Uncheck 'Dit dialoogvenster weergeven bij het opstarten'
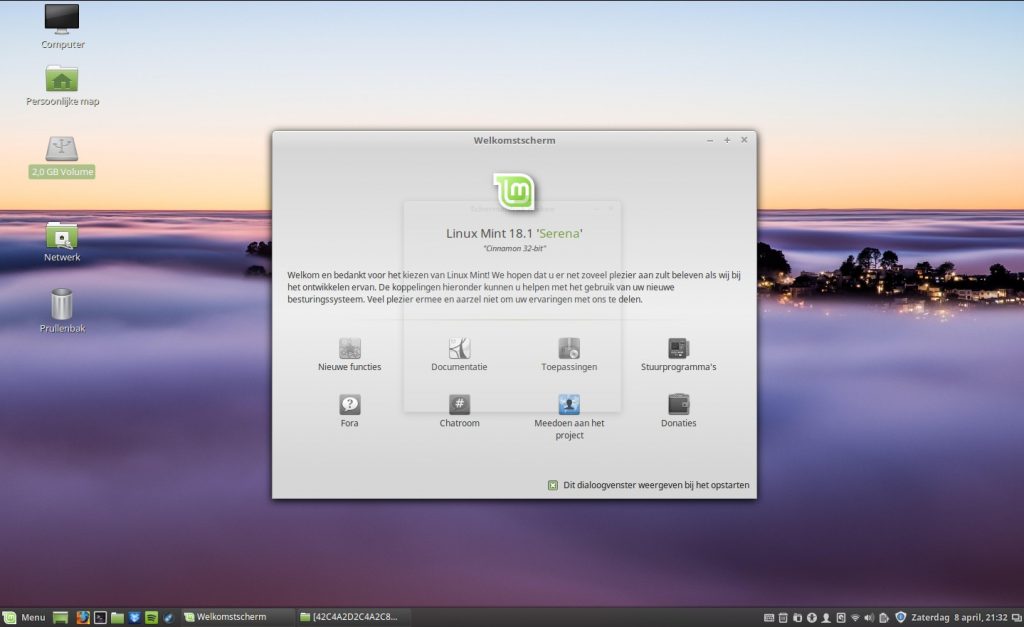This screenshot has height=627, width=1024. pos(552,485)
